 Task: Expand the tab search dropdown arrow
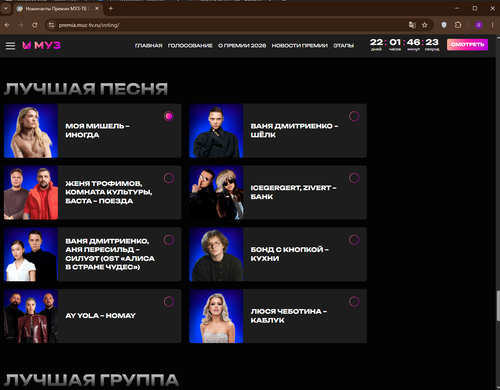click(x=6, y=9)
